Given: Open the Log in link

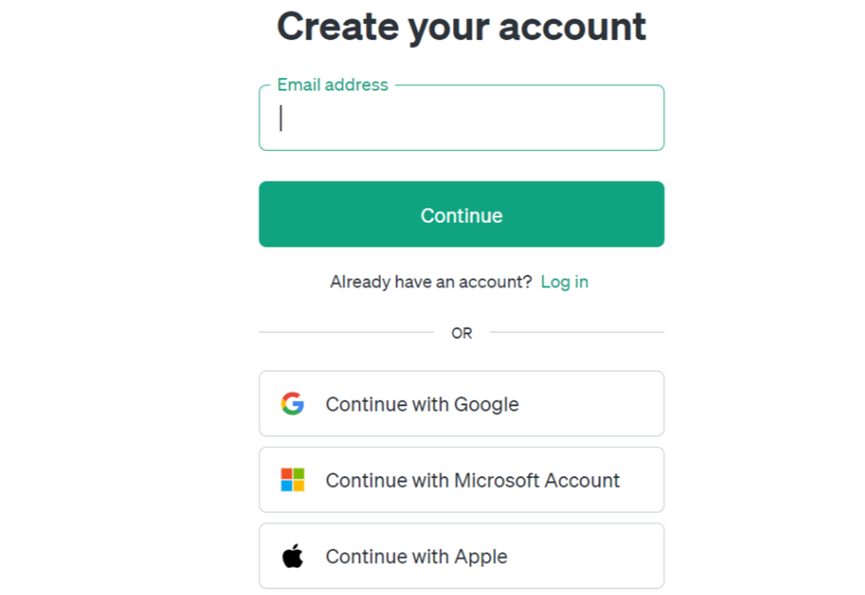Looking at the screenshot, I should 564,282.
